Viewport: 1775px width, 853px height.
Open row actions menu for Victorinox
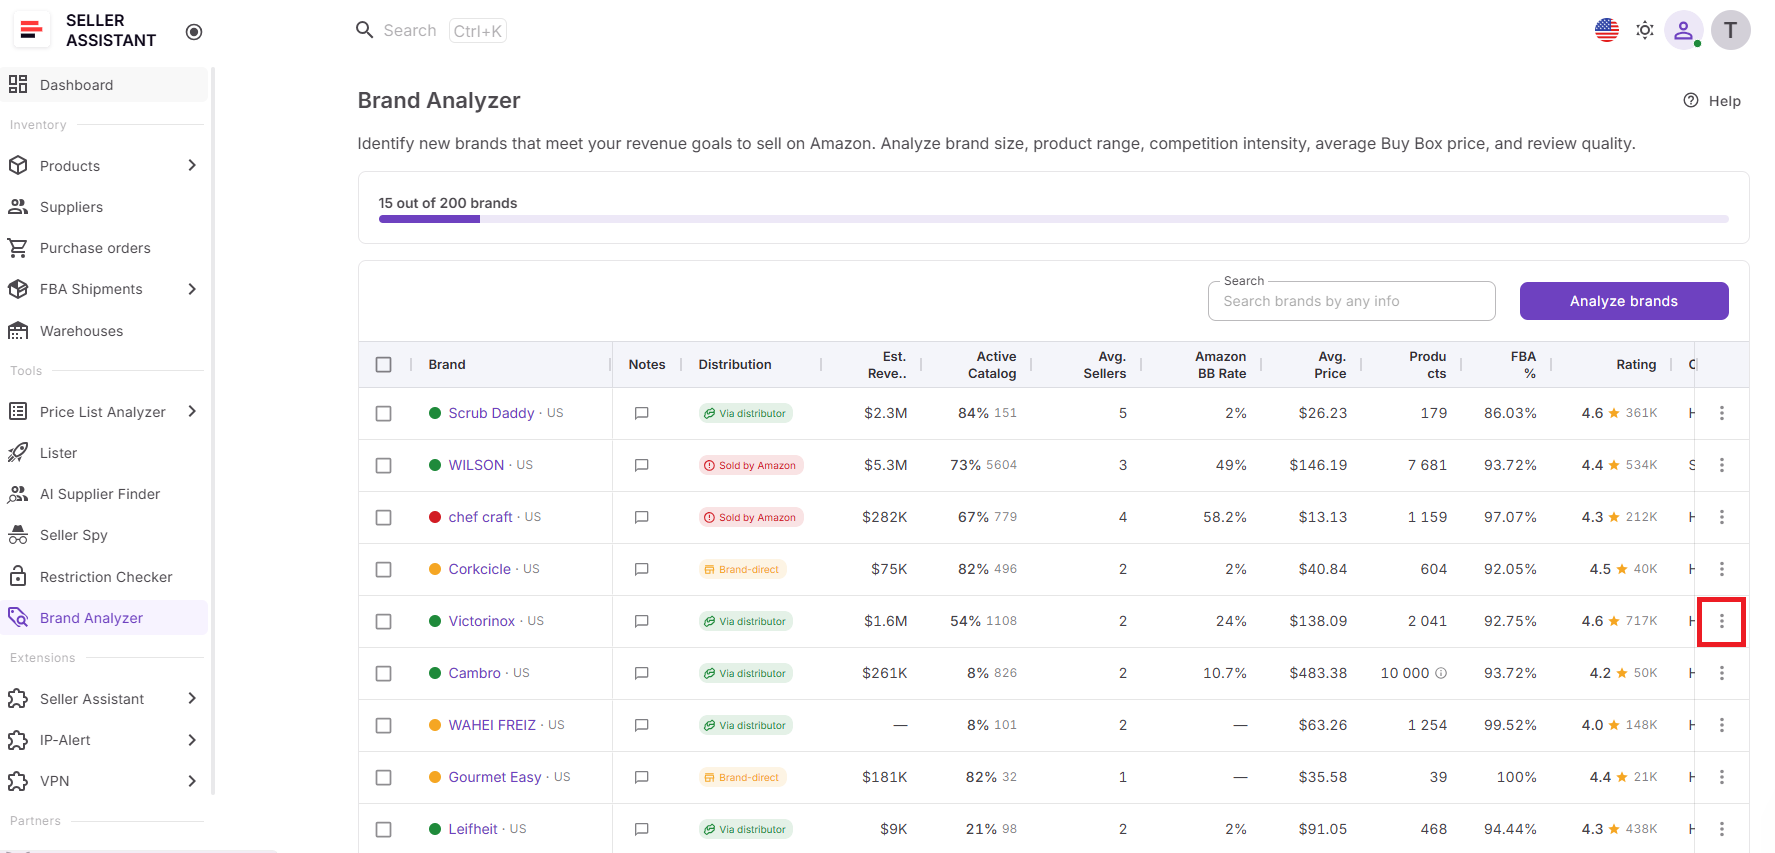point(1722,621)
